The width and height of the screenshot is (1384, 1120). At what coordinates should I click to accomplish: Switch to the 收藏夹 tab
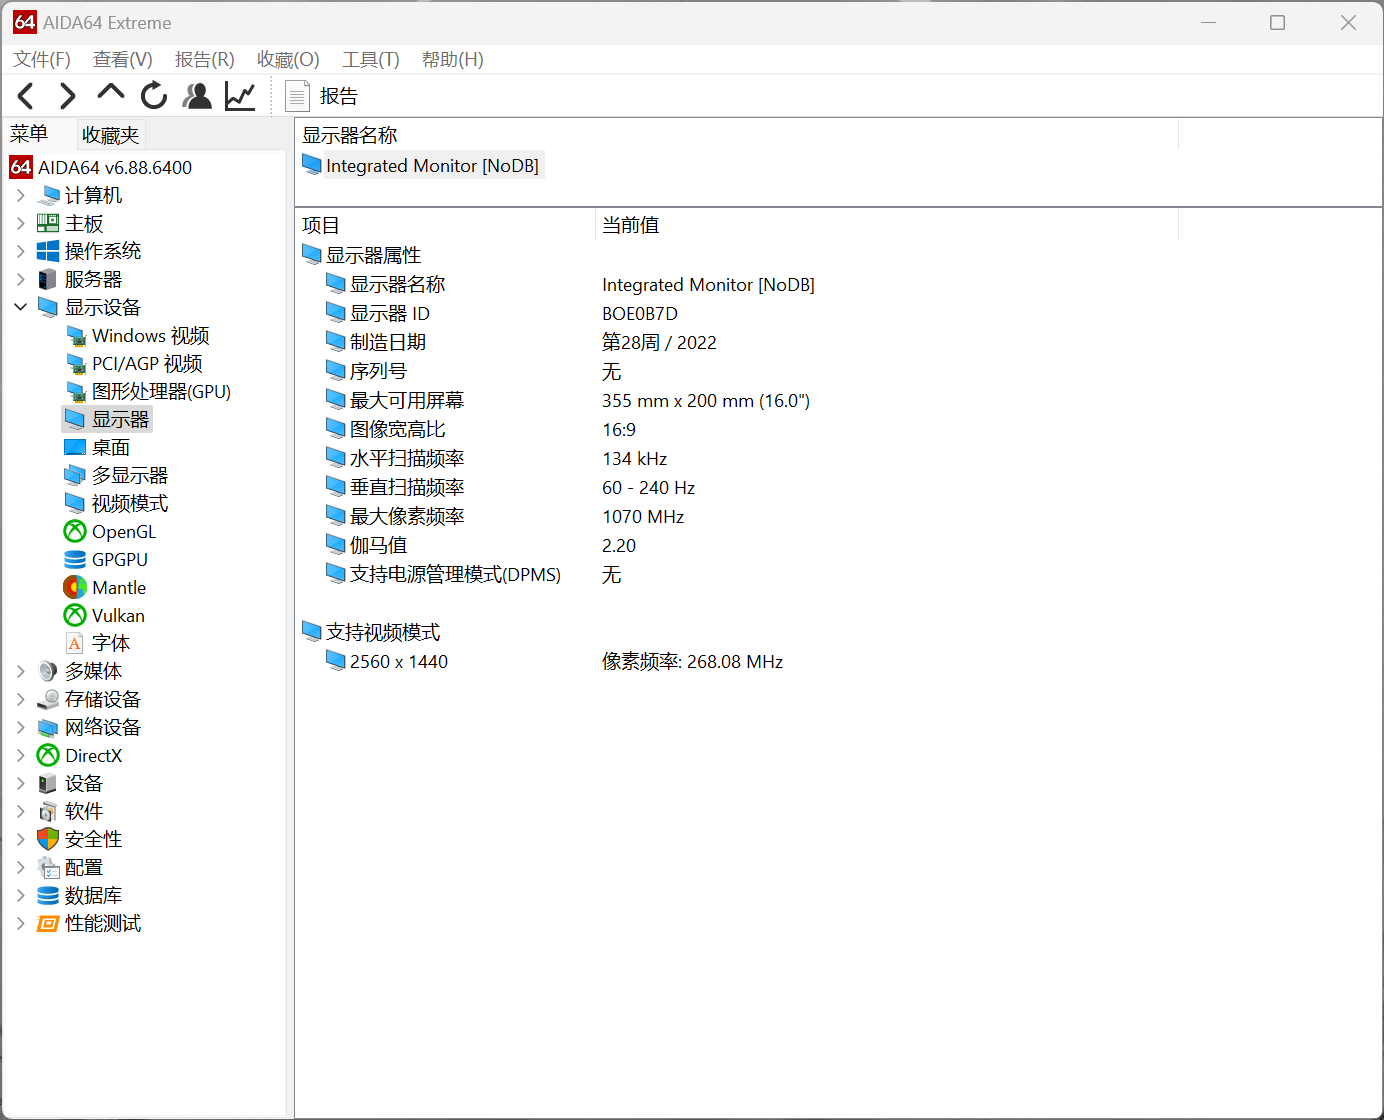111,135
